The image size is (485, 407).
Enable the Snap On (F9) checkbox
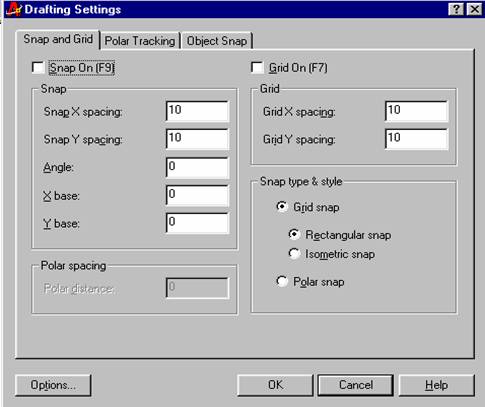click(x=38, y=68)
